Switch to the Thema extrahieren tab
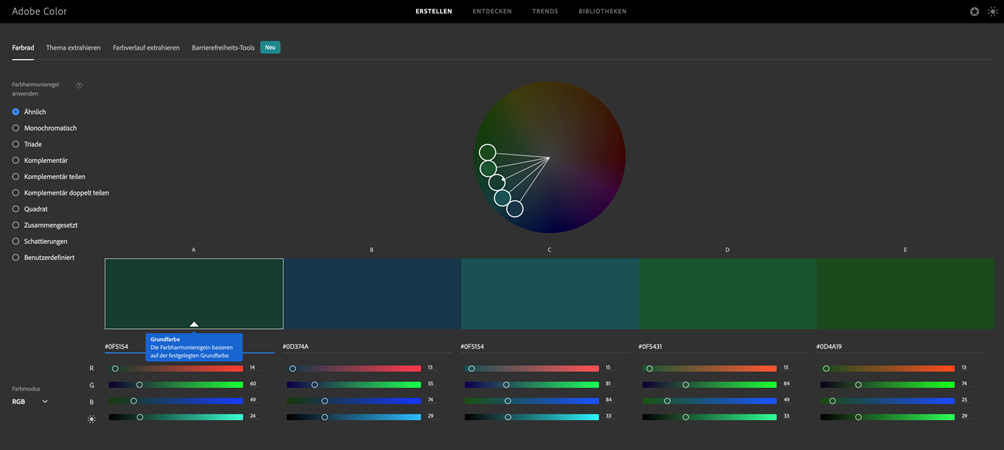 point(73,47)
